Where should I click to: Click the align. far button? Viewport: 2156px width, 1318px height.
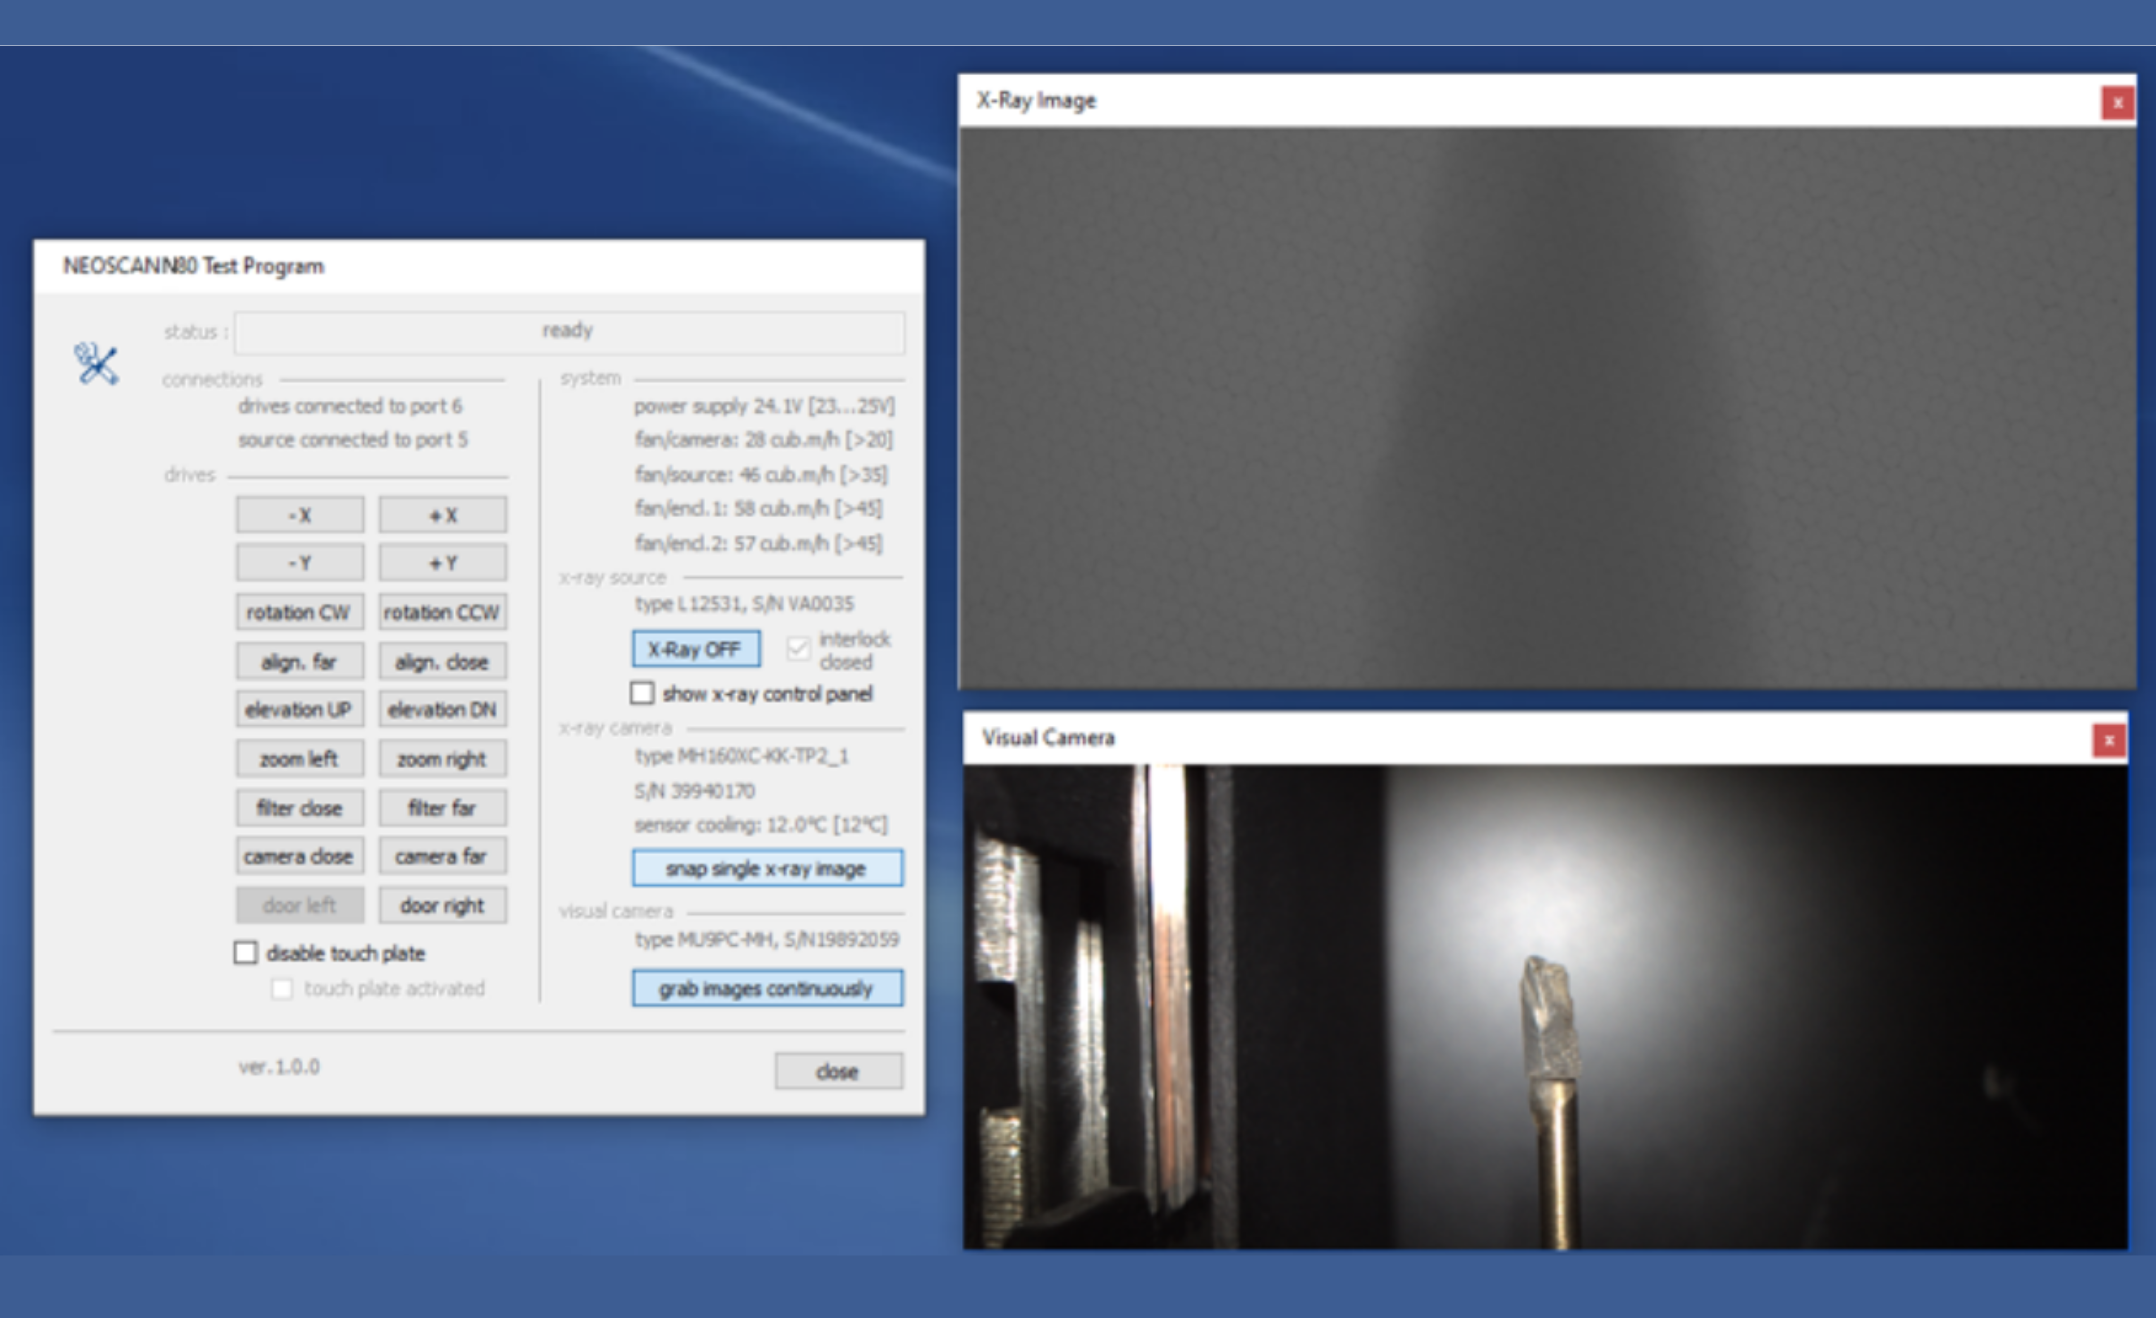(x=300, y=661)
